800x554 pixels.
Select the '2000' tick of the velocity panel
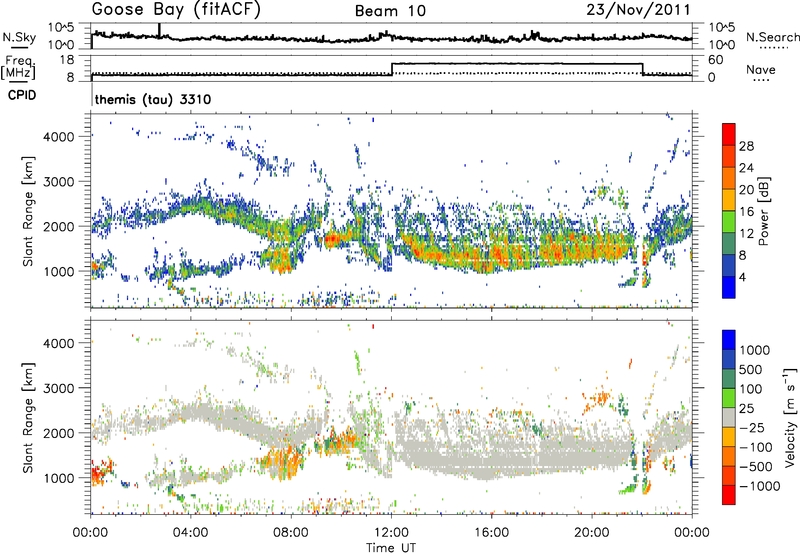[x=59, y=433]
